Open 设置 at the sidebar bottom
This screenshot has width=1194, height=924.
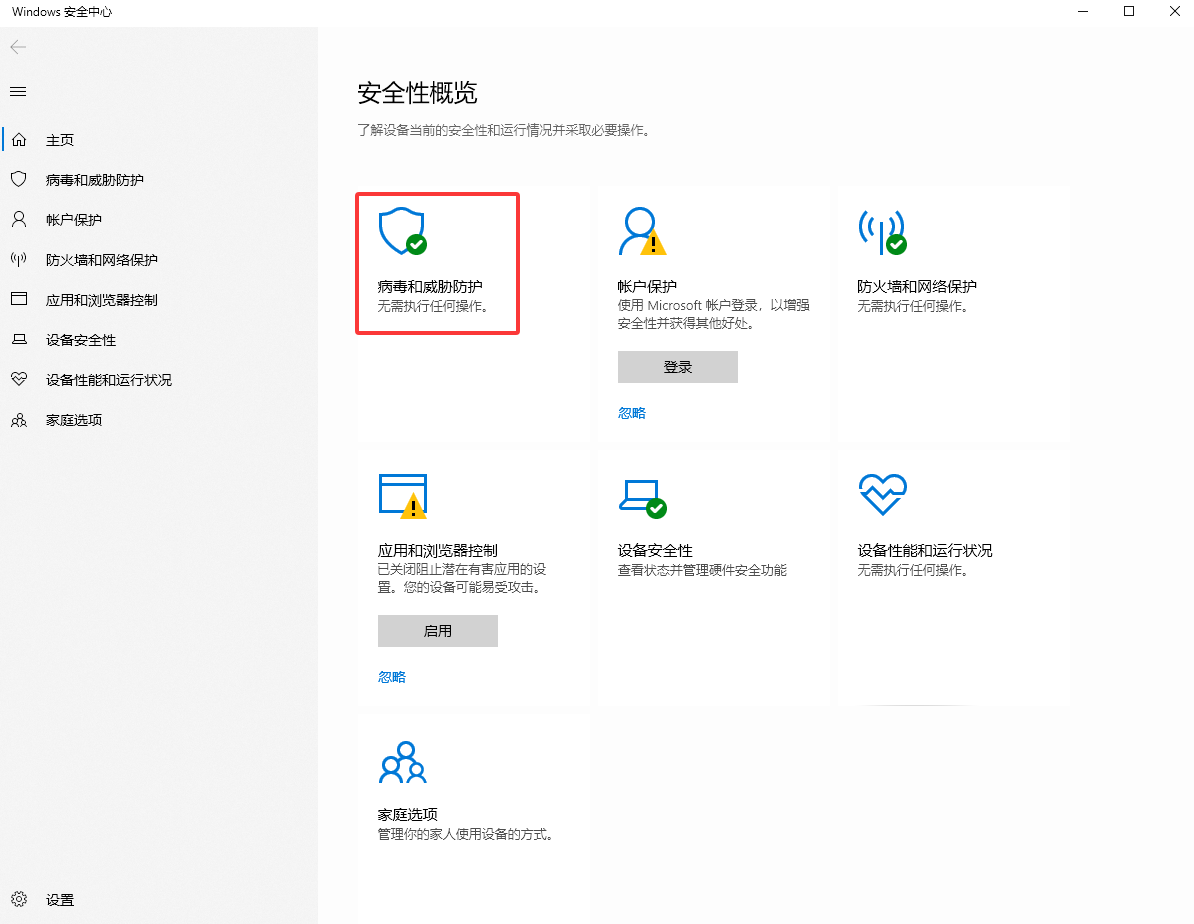pos(59,900)
